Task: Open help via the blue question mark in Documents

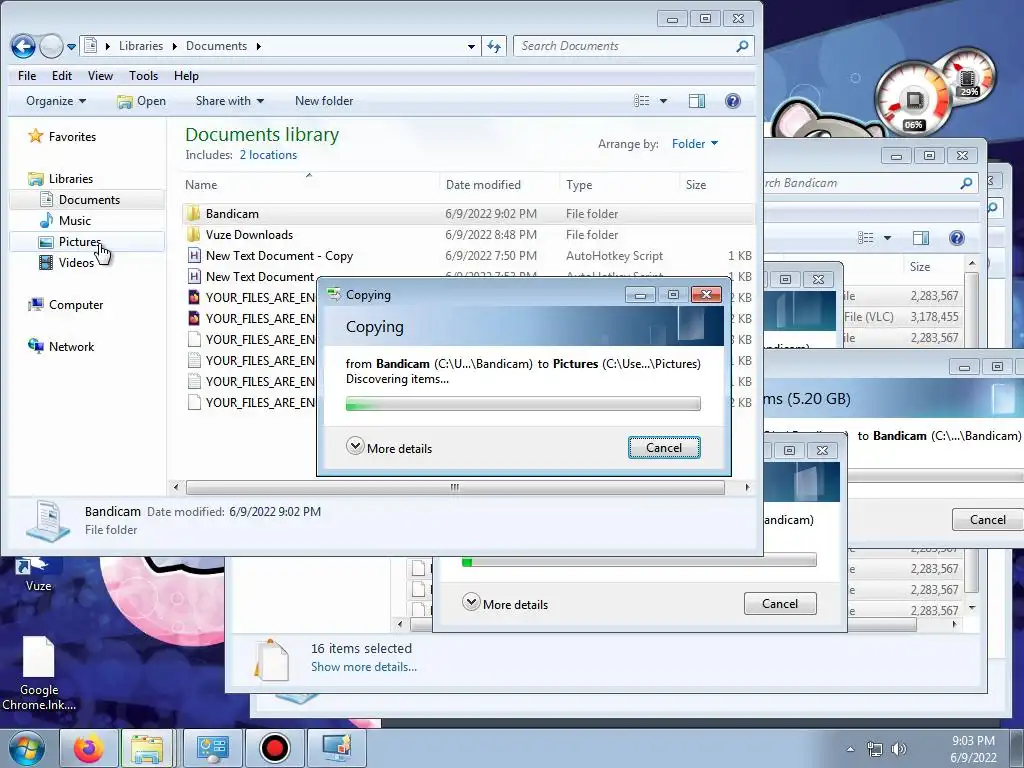Action: [x=733, y=101]
